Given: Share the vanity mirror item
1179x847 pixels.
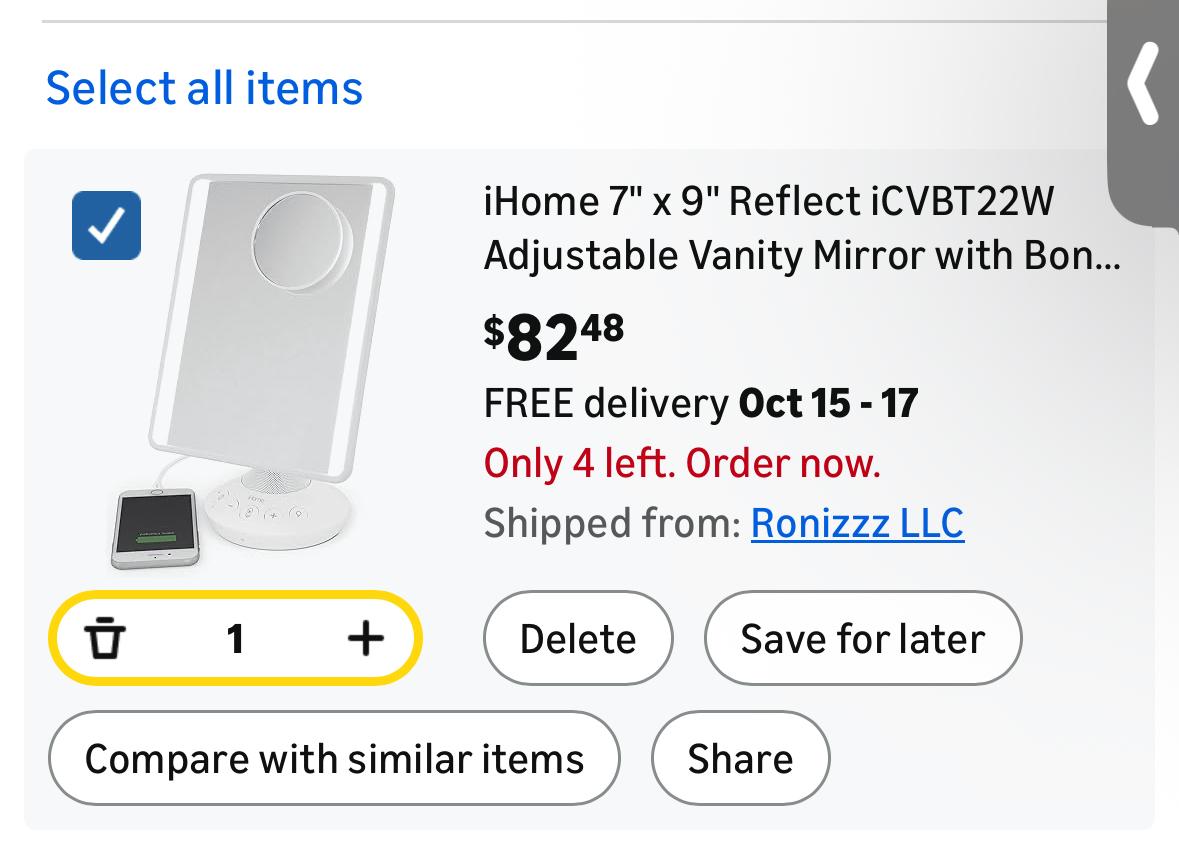Looking at the screenshot, I should pyautogui.click(x=740, y=758).
